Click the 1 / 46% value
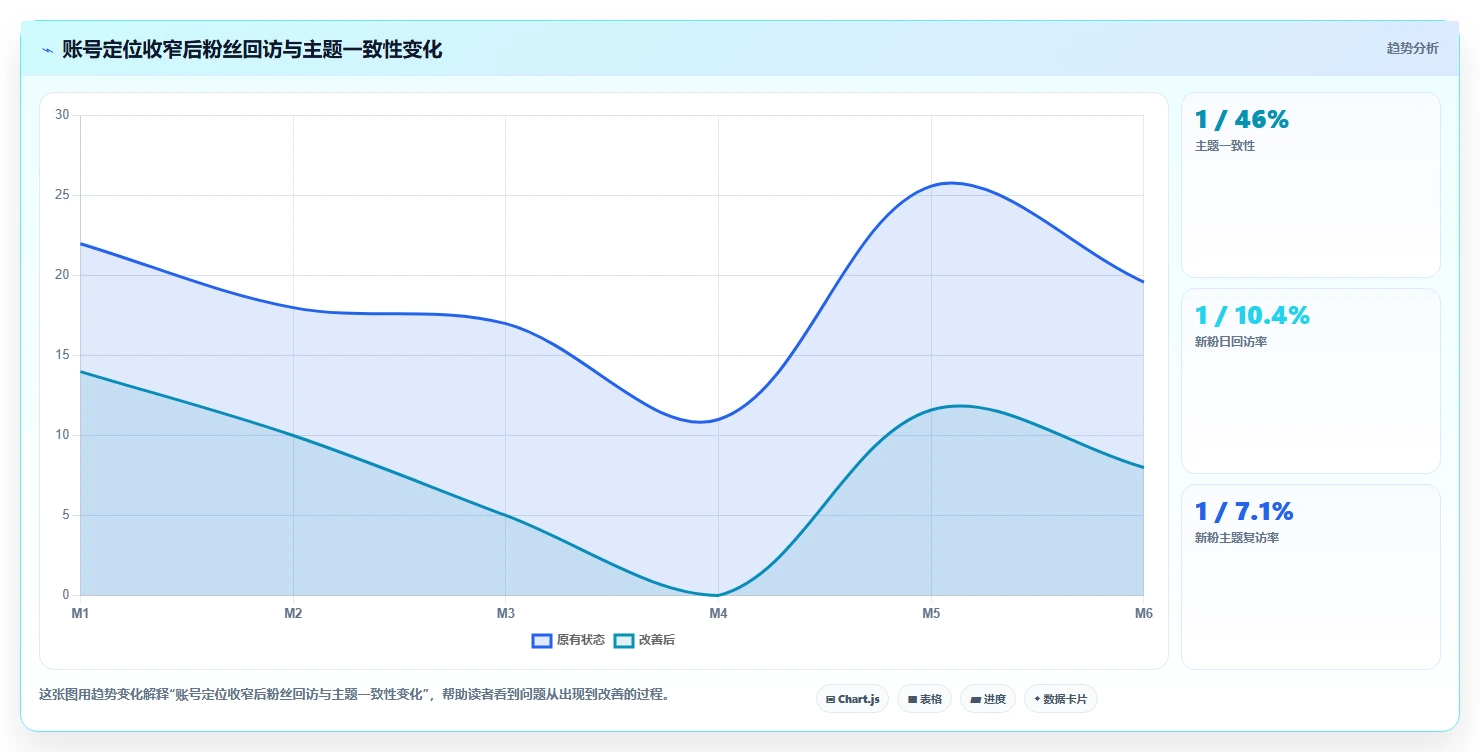Viewport: 1480px width, 752px height. (1242, 120)
